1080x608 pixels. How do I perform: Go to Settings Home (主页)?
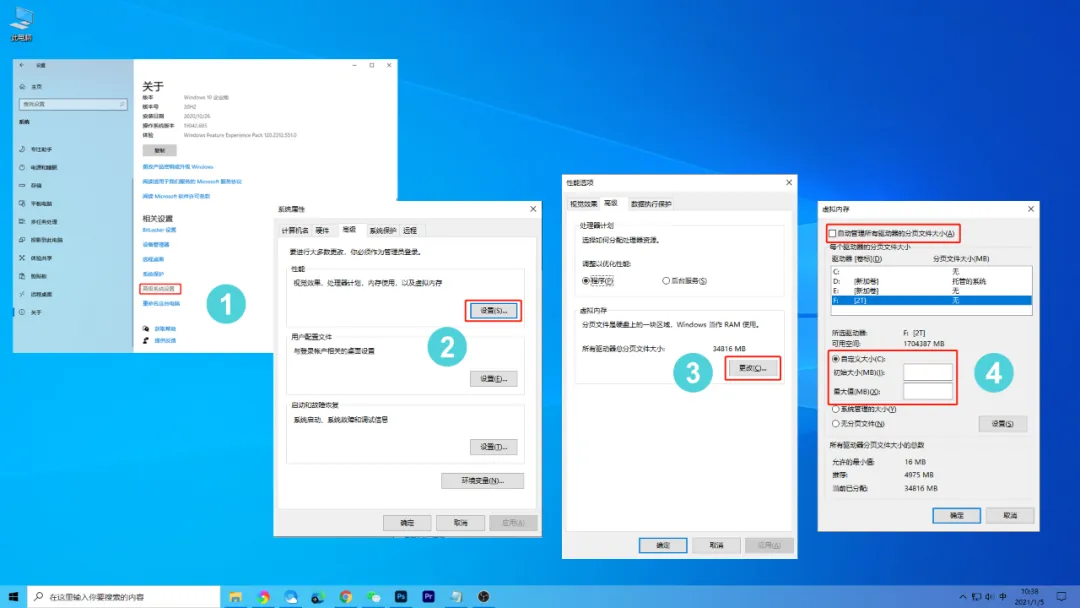point(32,87)
